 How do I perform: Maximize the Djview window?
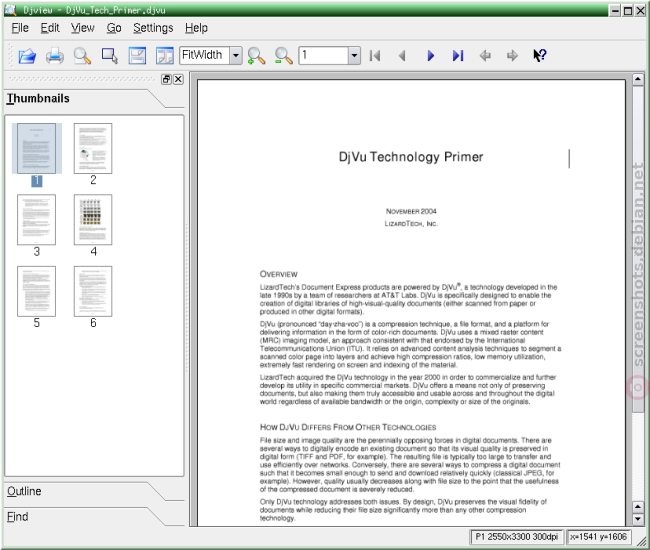(x=628, y=10)
